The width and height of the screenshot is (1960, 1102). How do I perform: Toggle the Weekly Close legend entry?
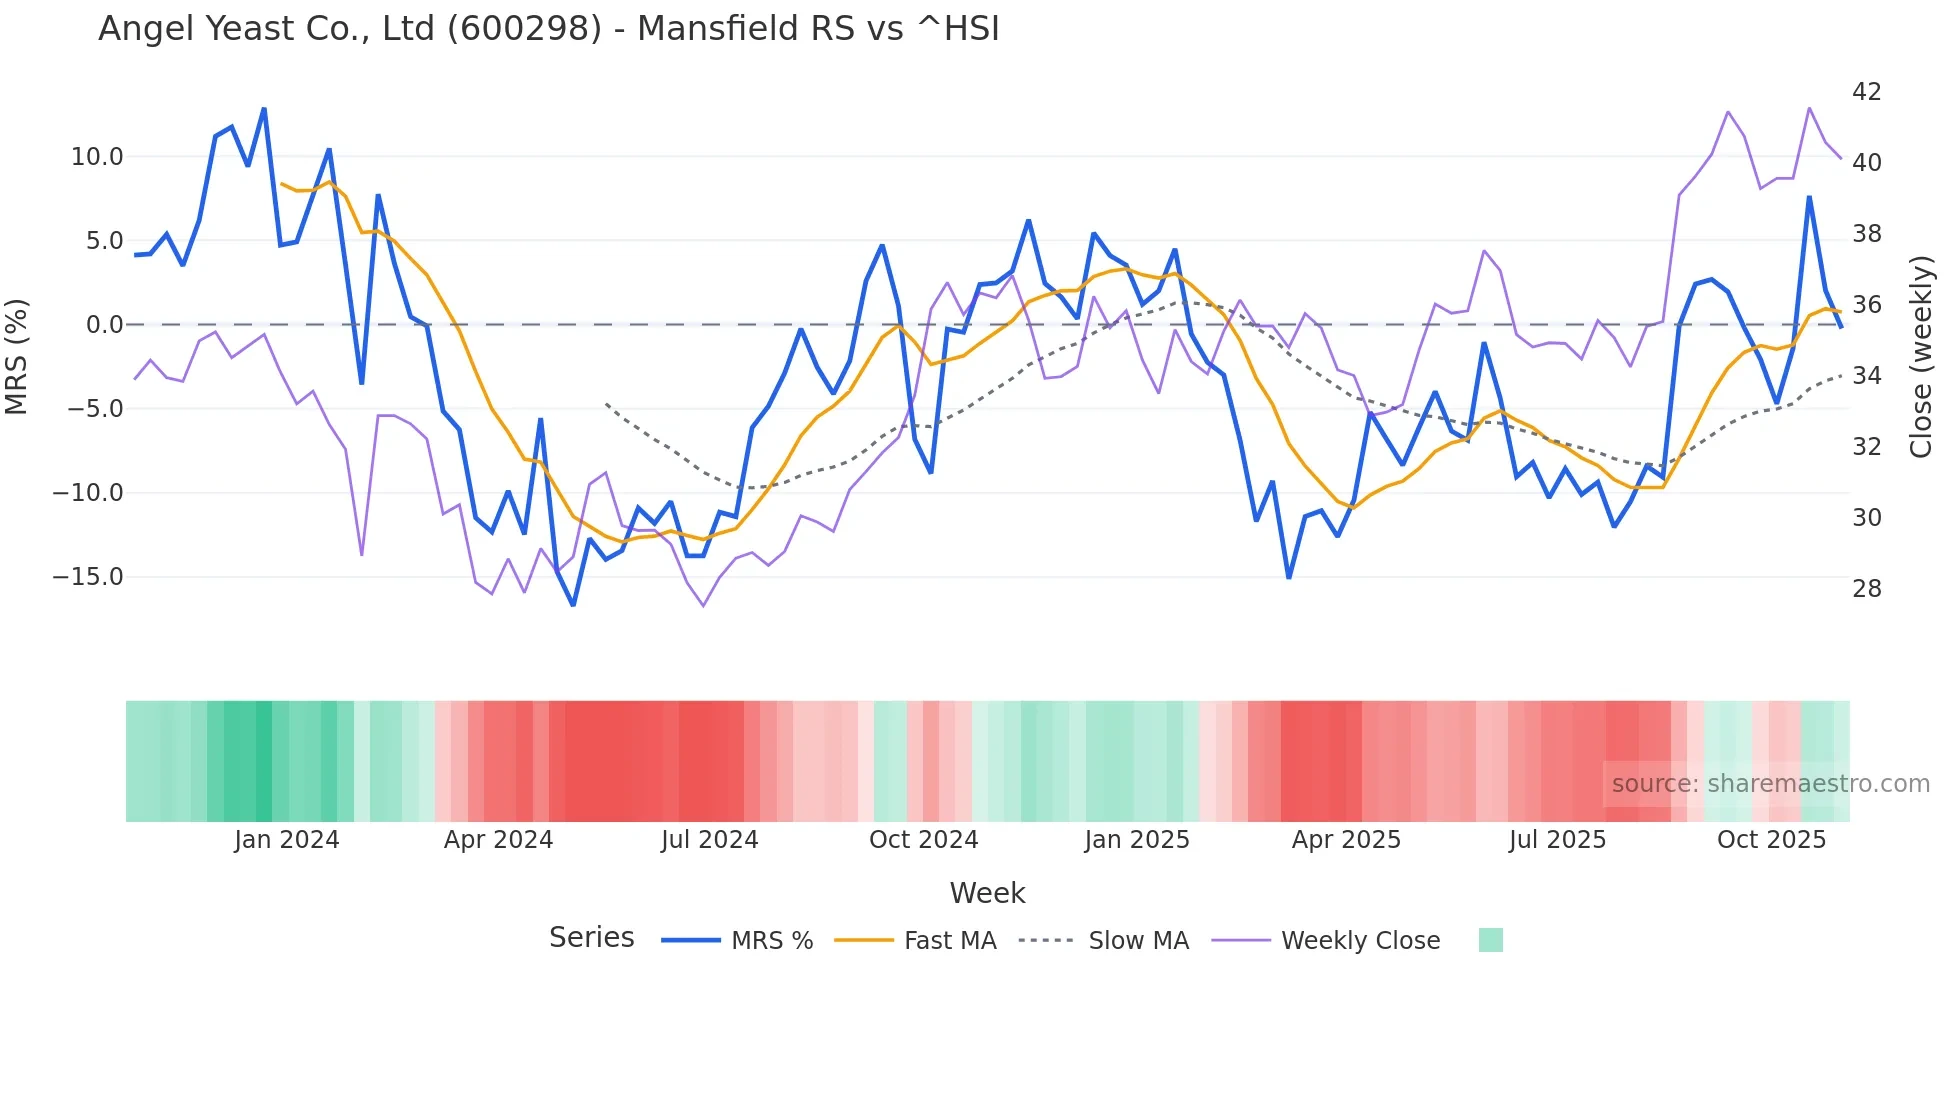click(1326, 941)
